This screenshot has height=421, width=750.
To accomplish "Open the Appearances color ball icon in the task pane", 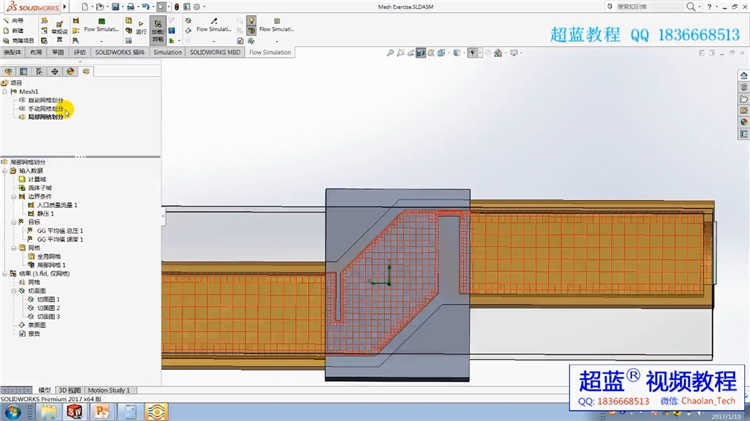I will coord(743,122).
